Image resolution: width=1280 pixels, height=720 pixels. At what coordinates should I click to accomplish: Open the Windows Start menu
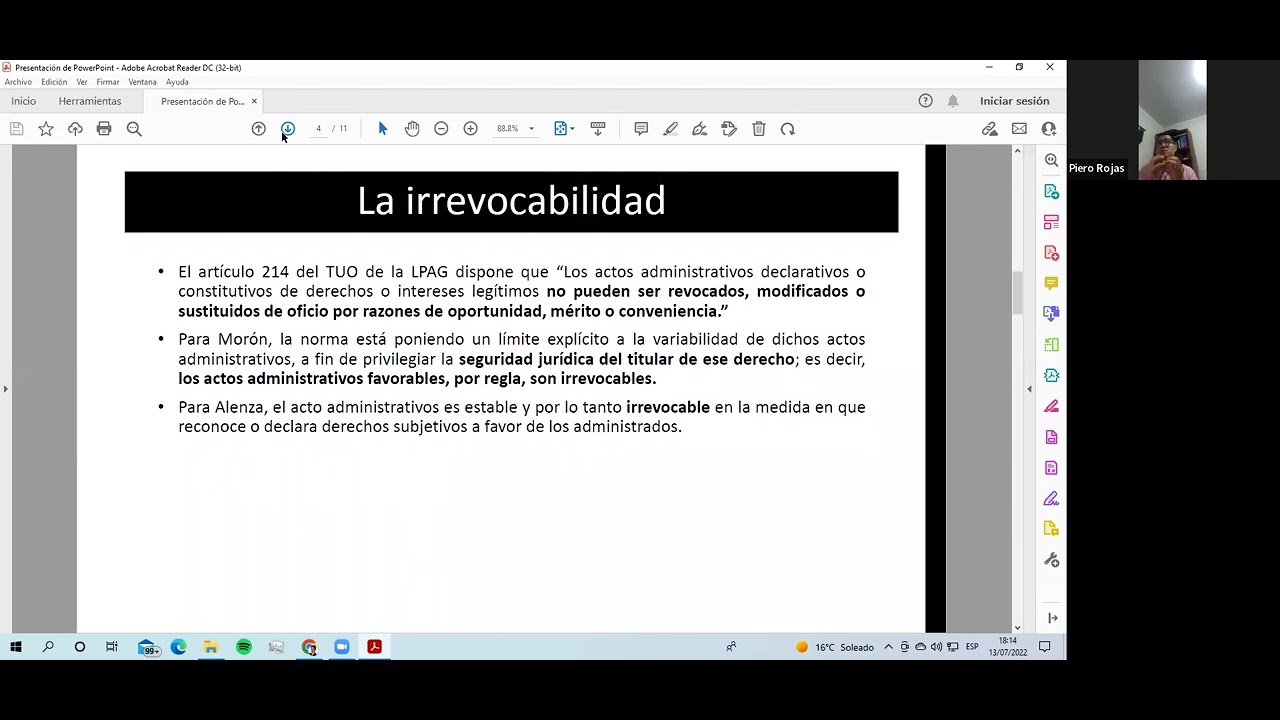click(16, 647)
